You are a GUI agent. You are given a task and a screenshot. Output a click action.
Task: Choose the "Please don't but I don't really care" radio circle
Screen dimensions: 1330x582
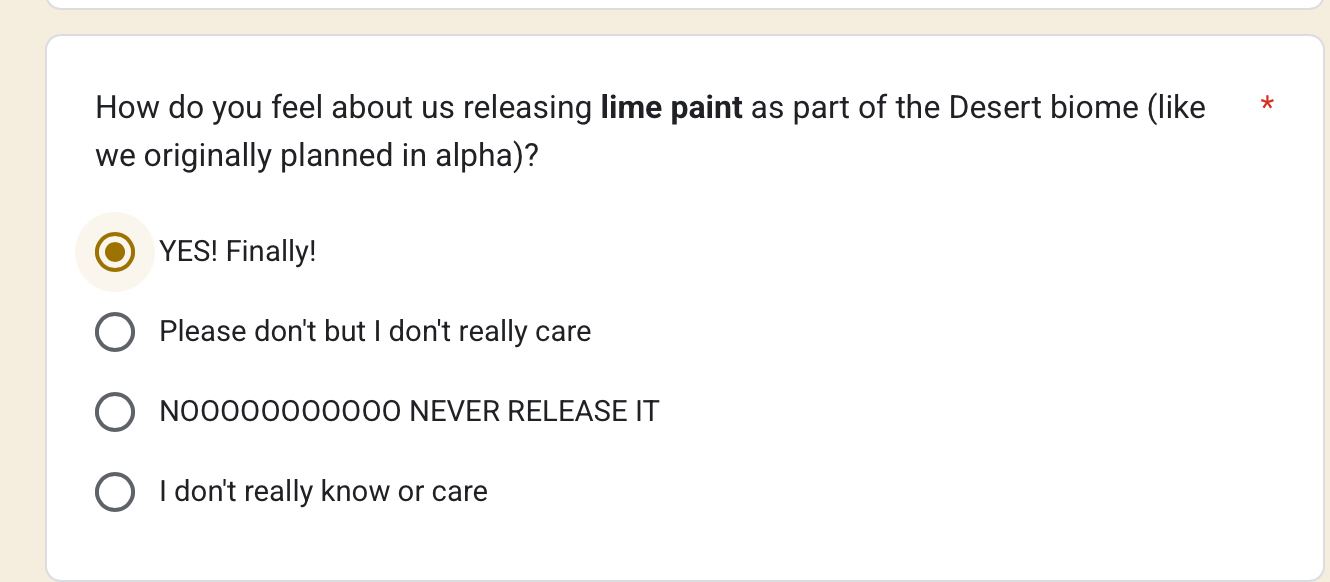click(115, 332)
